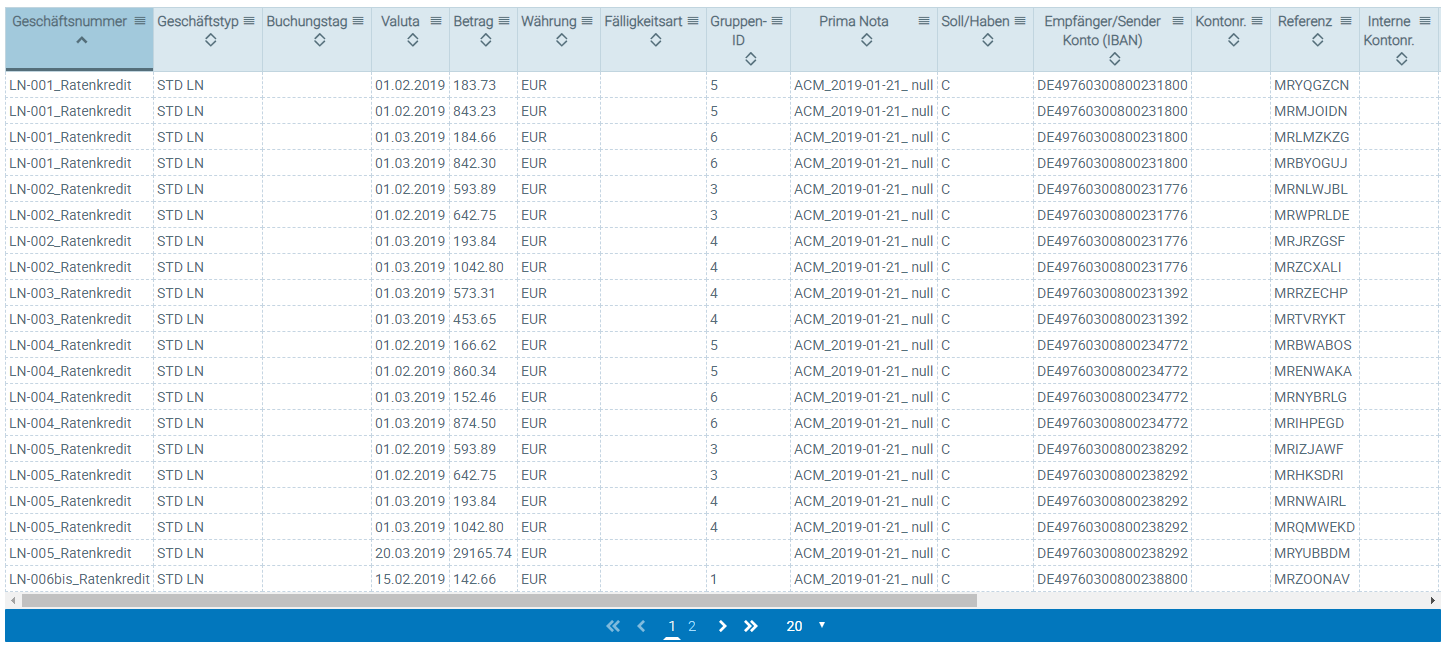The height and width of the screenshot is (648, 1443).
Task: Select the reference cell MRZCXALI
Action: 1315,267
